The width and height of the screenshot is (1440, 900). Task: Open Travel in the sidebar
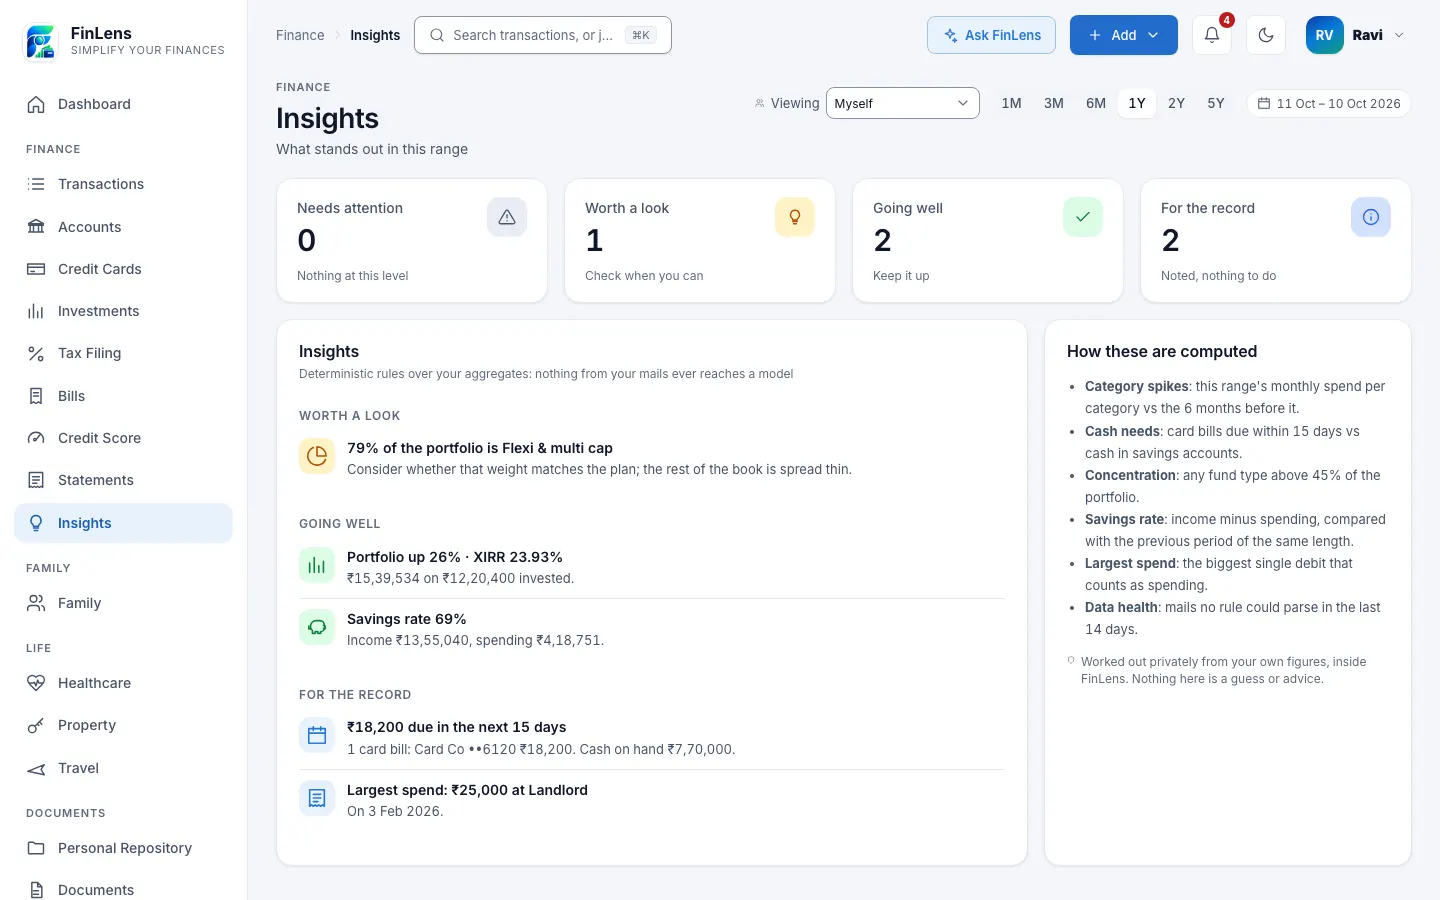click(x=124, y=768)
